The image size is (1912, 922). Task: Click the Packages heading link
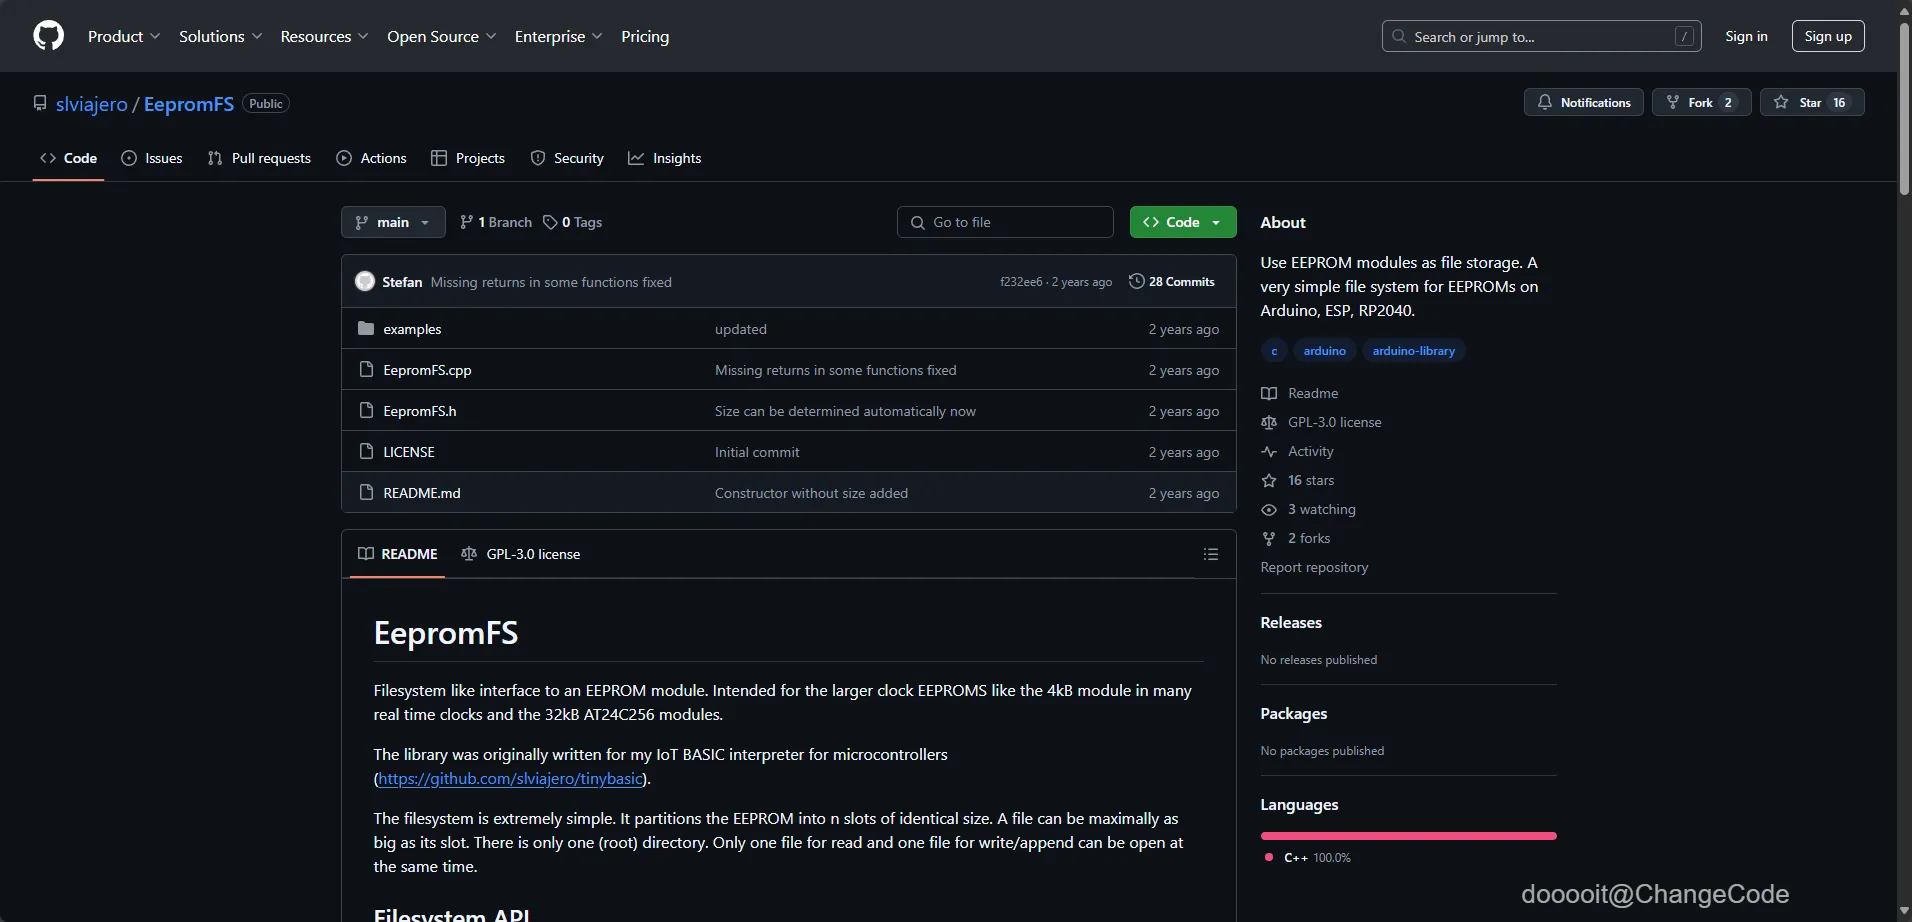(1294, 713)
